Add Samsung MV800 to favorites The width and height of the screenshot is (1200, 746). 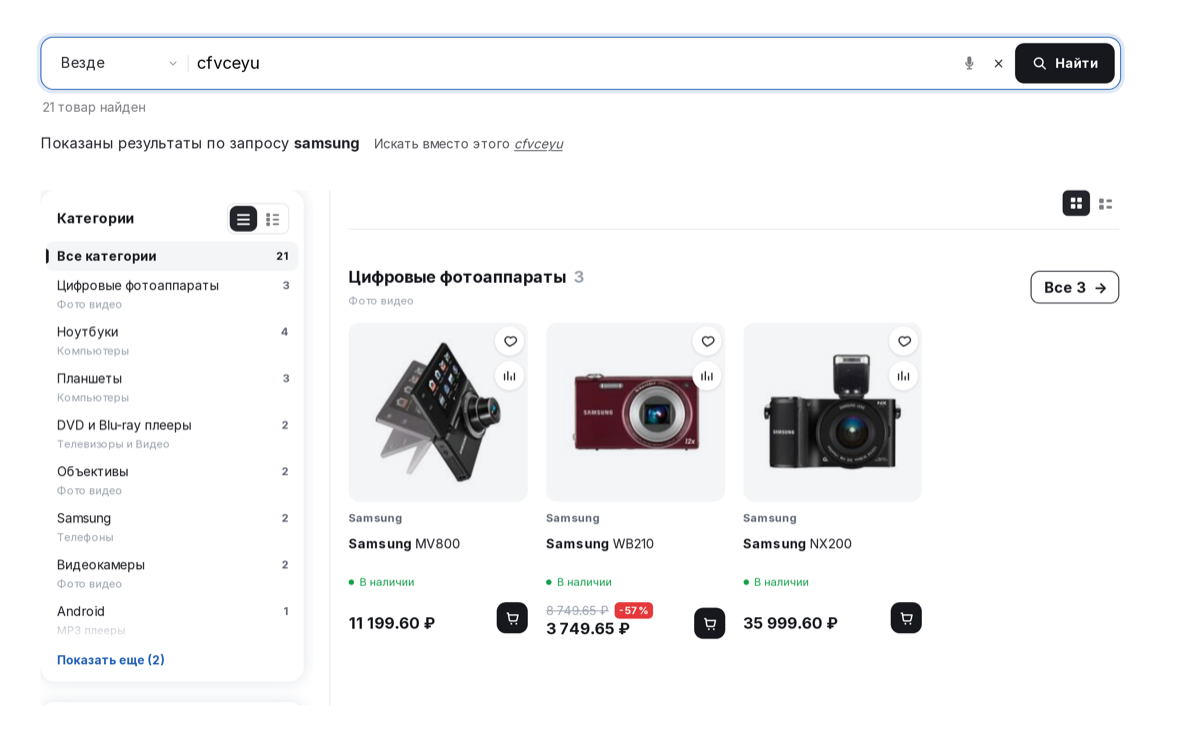510,342
